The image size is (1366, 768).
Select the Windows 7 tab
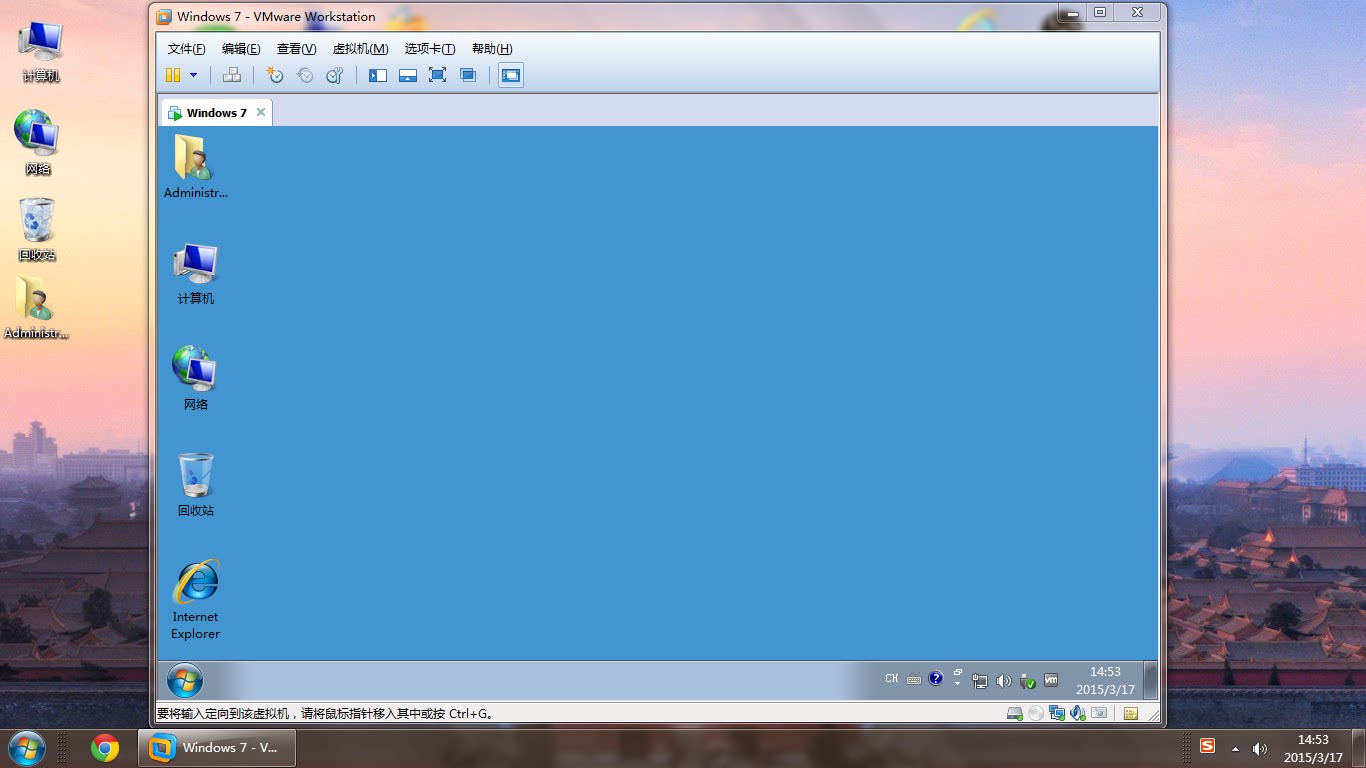215,112
